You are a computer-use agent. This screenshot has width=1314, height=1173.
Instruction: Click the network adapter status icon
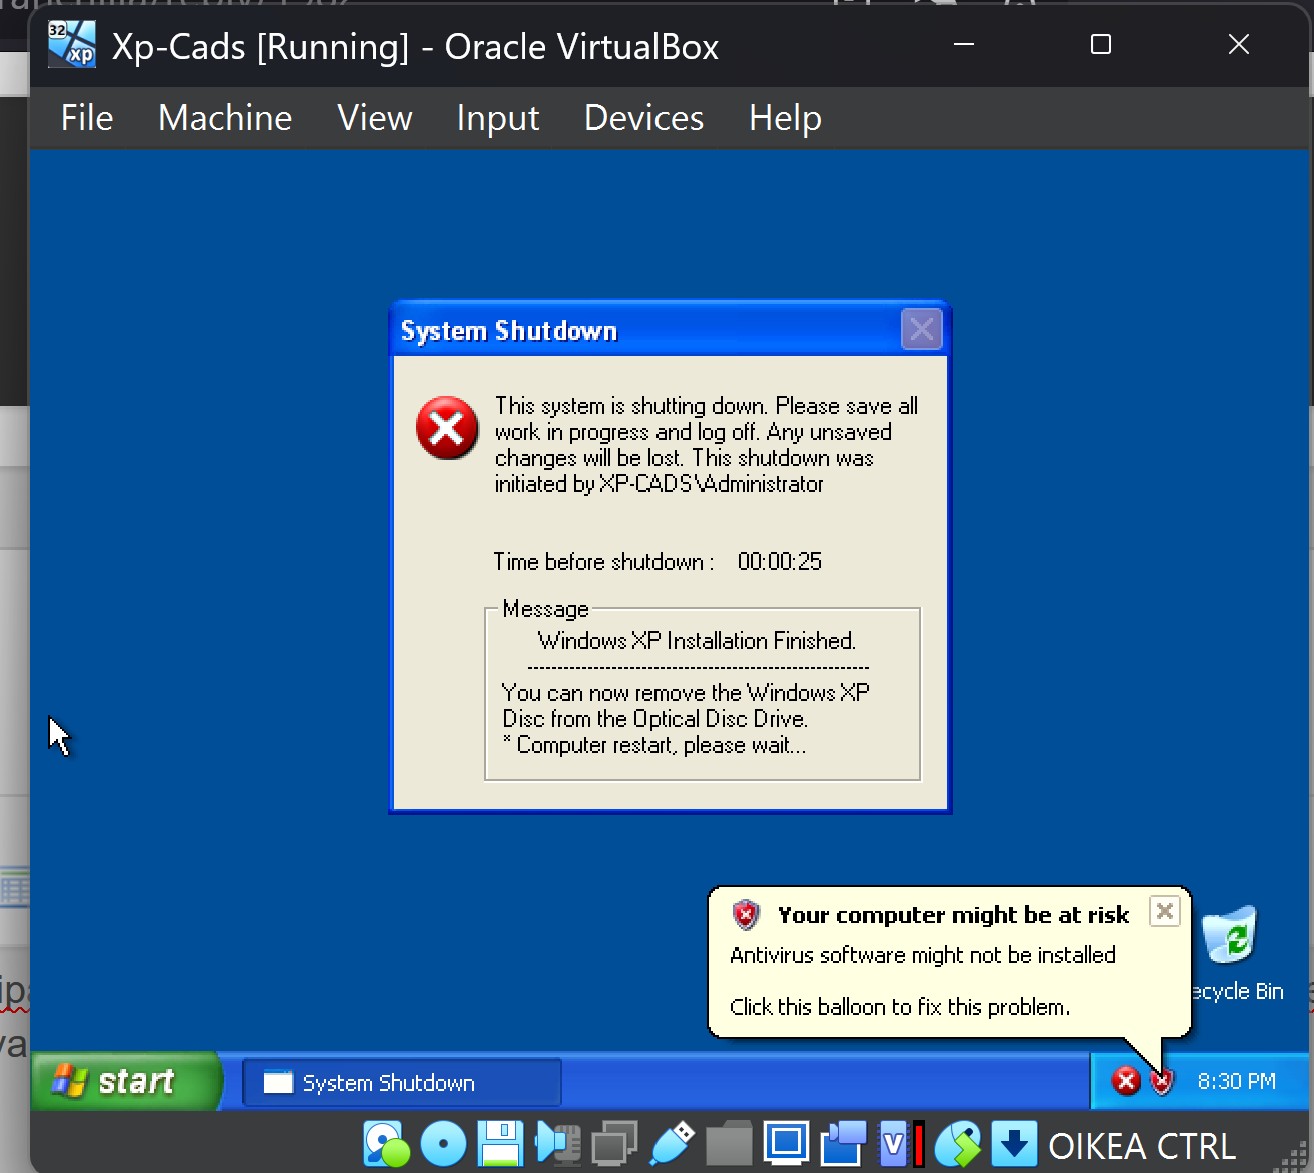[x=614, y=1145]
